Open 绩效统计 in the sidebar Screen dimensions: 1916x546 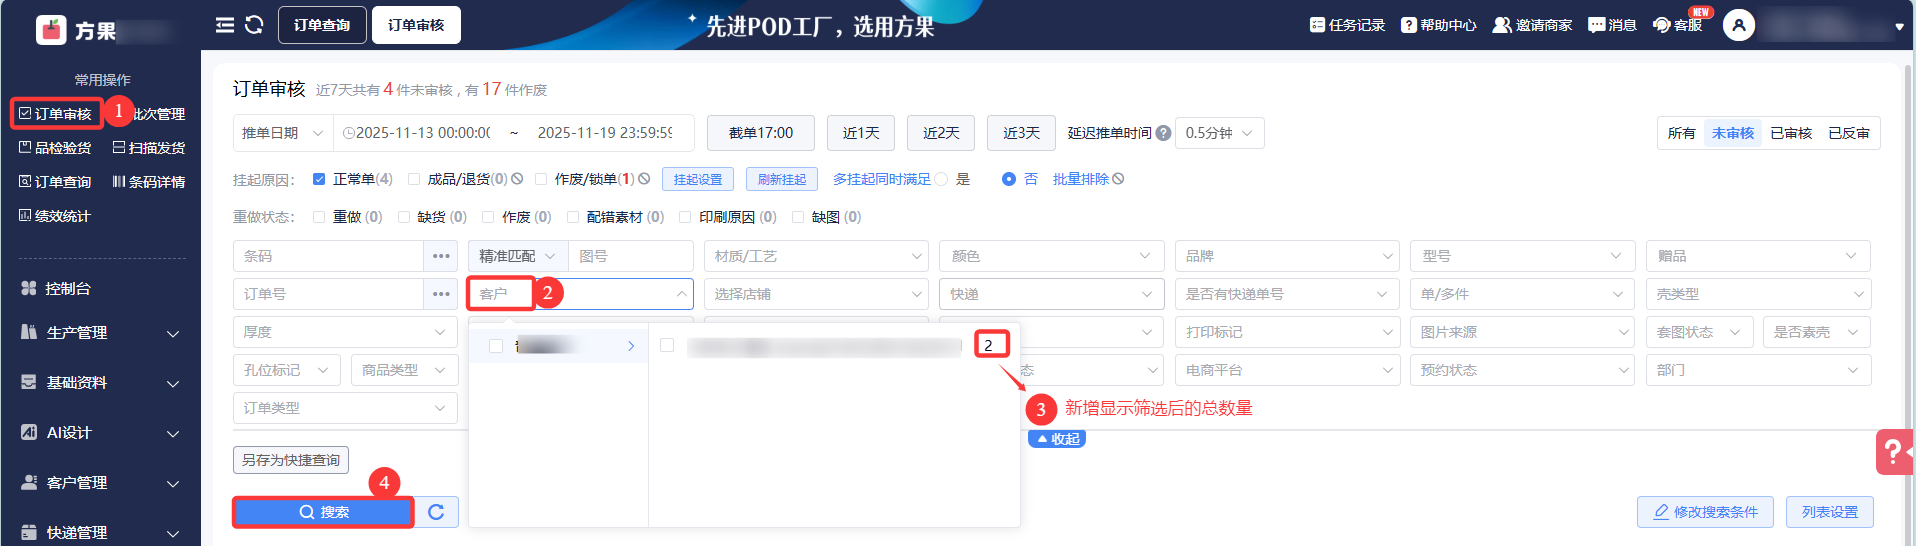(x=56, y=216)
